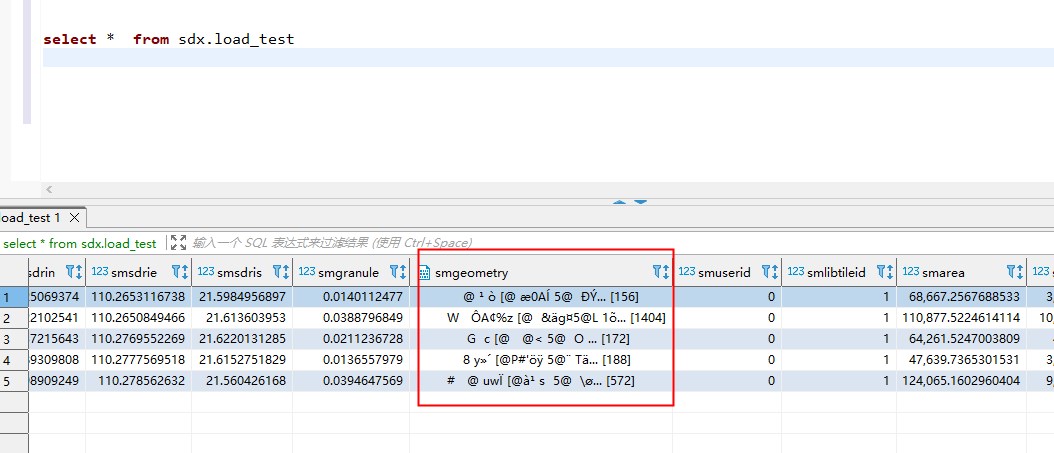Click 'select' keyword in the SQL editor
Screen dimensions: 1054x453
pyautogui.click(x=70, y=39)
